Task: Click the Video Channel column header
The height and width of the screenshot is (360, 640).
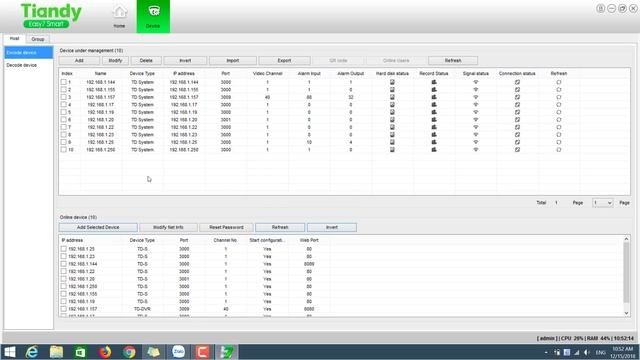Action: pos(267,73)
